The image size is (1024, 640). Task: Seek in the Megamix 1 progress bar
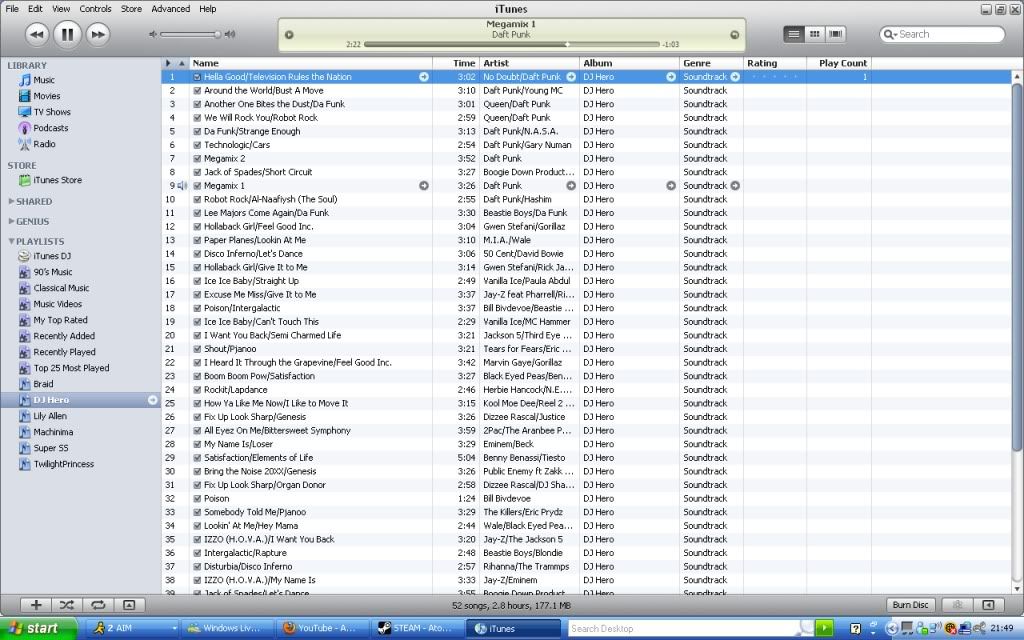click(511, 44)
